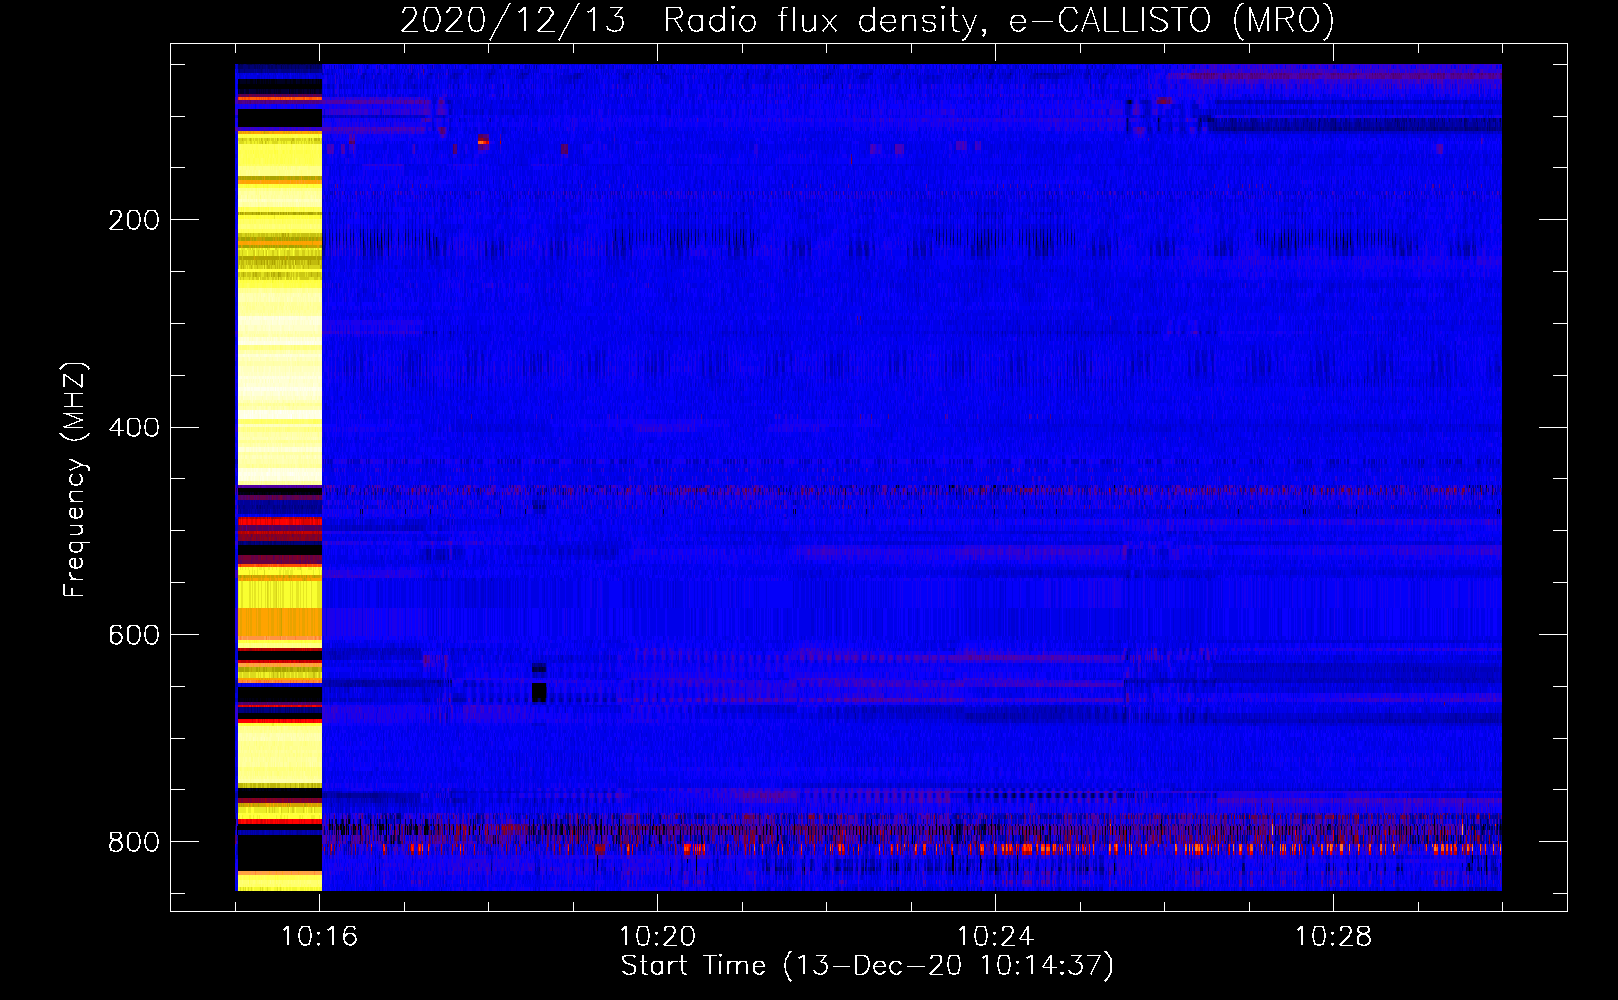This screenshot has height=1000, width=1618.
Task: Click the '800' frequency tick label
Action: coord(134,842)
